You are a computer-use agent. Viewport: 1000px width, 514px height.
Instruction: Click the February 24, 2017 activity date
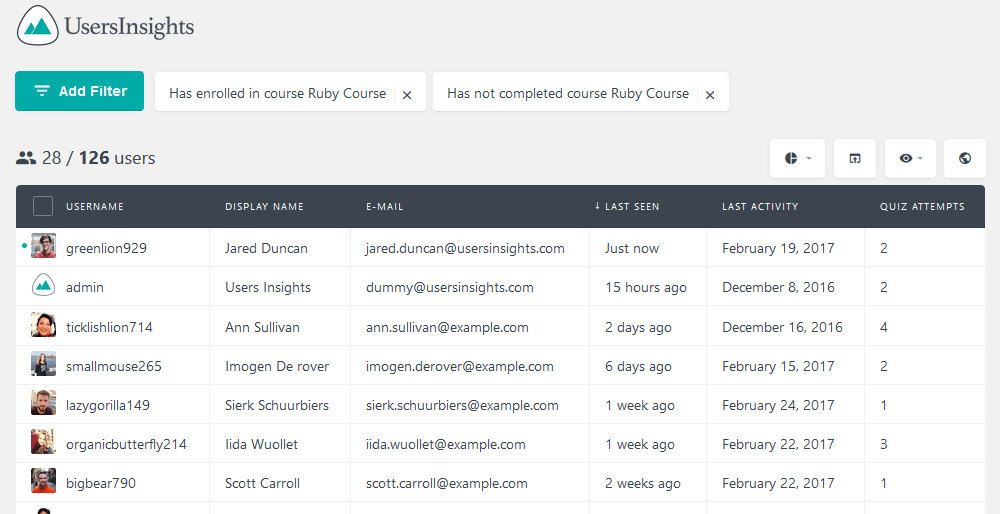pyautogui.click(x=778, y=405)
